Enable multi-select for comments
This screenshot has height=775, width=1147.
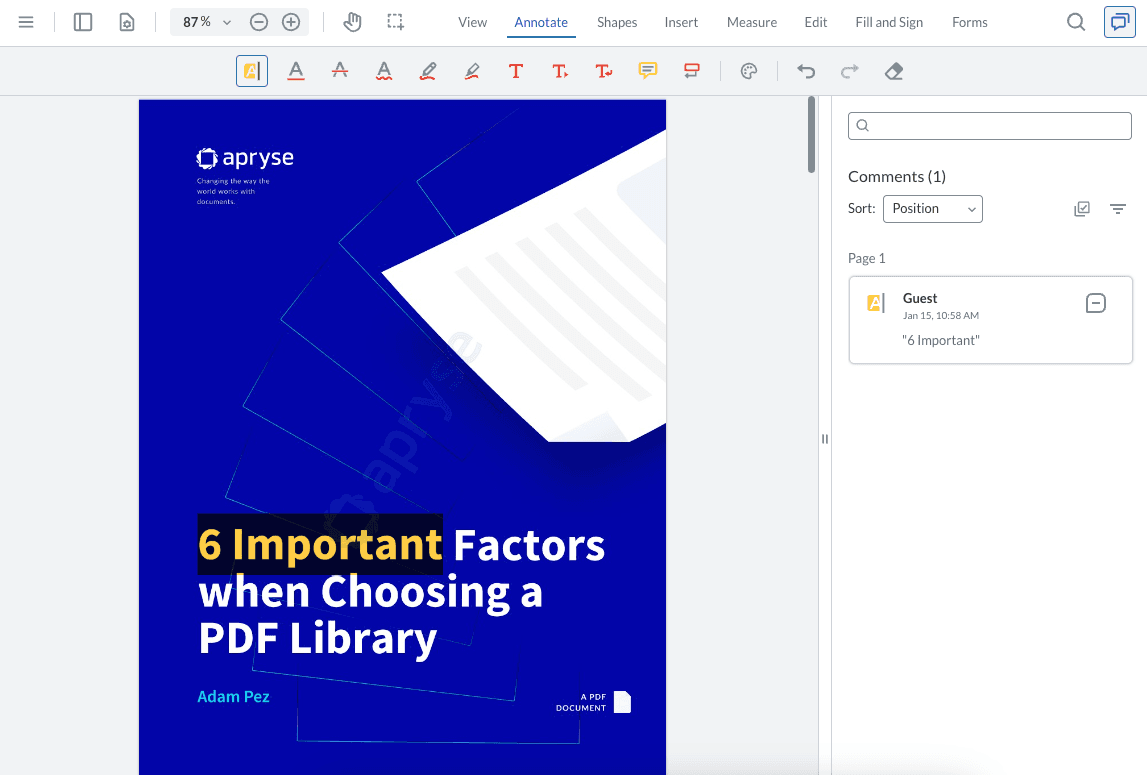1082,209
